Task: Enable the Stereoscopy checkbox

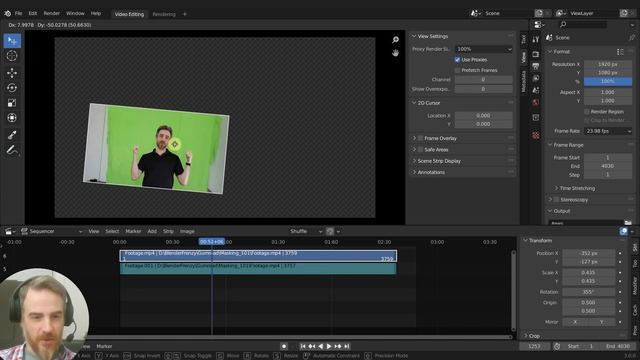Action: (556, 200)
